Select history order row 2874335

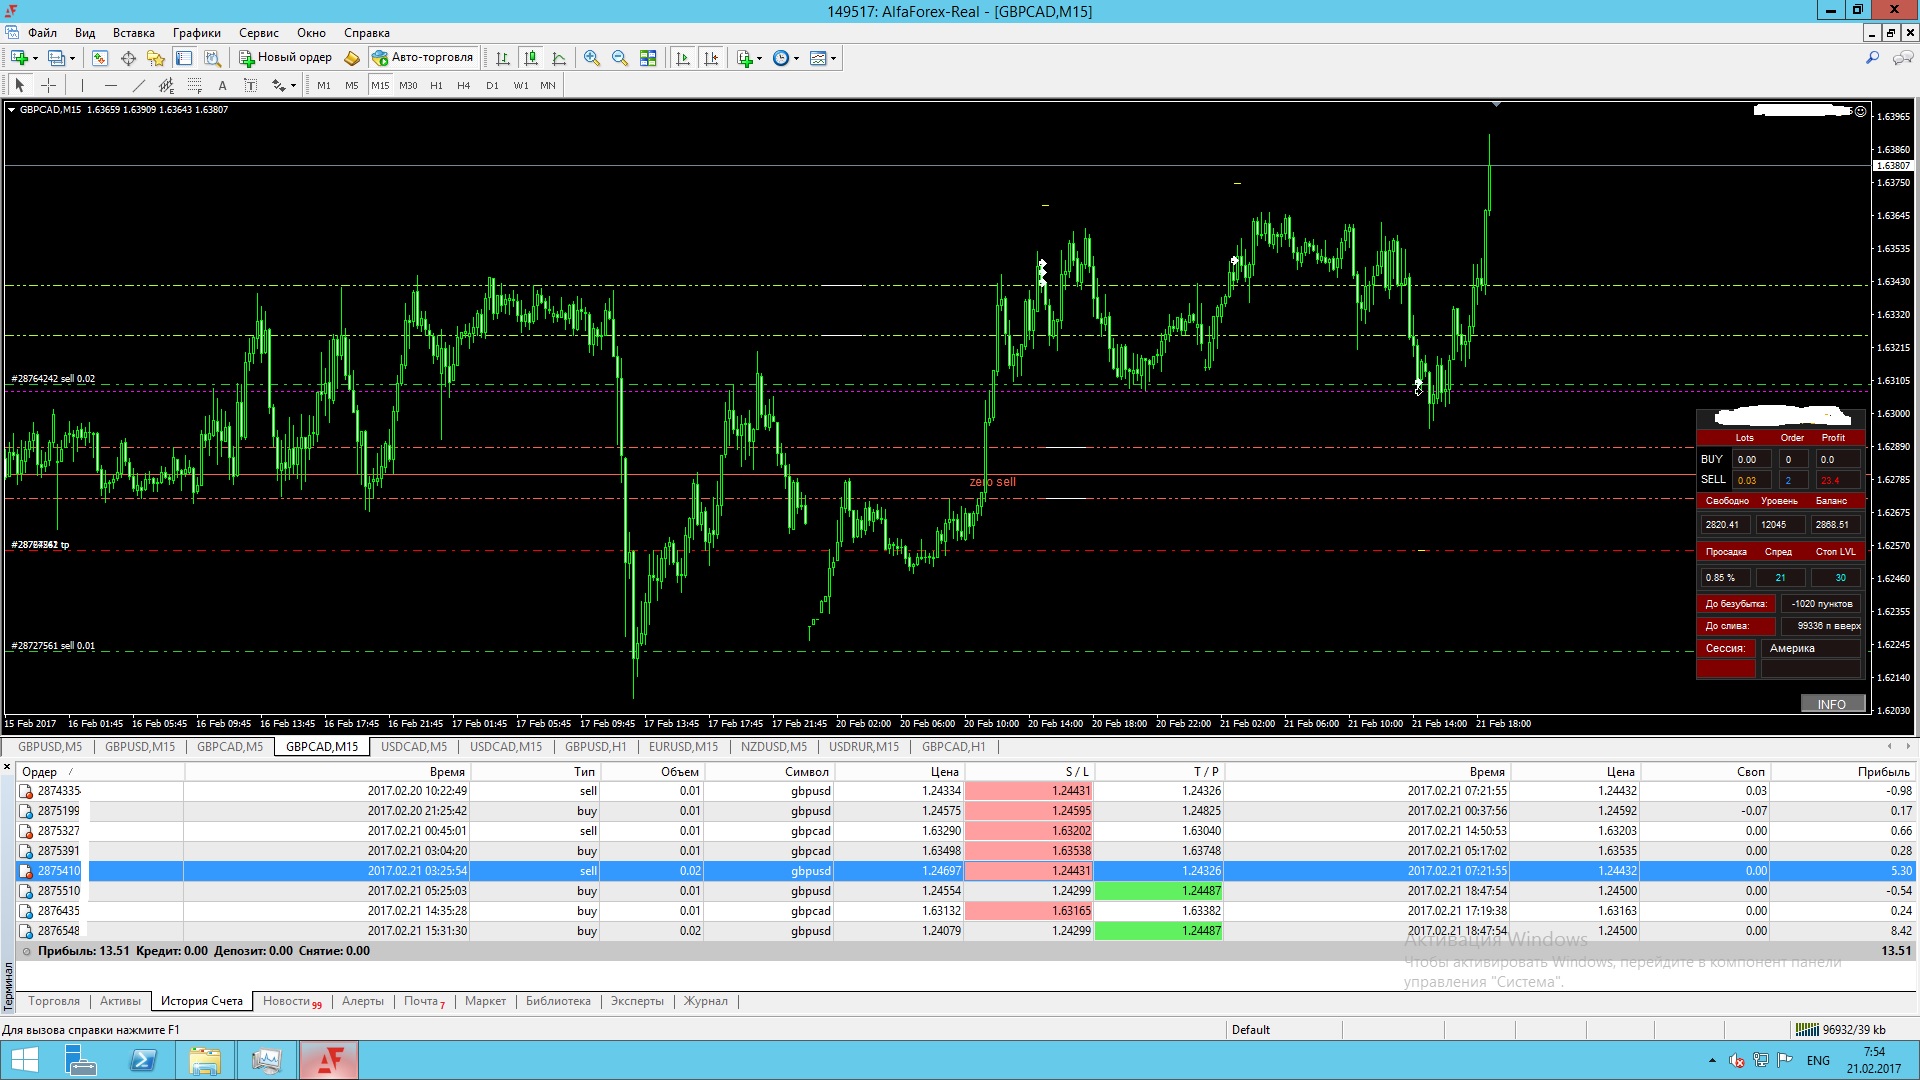(966, 791)
